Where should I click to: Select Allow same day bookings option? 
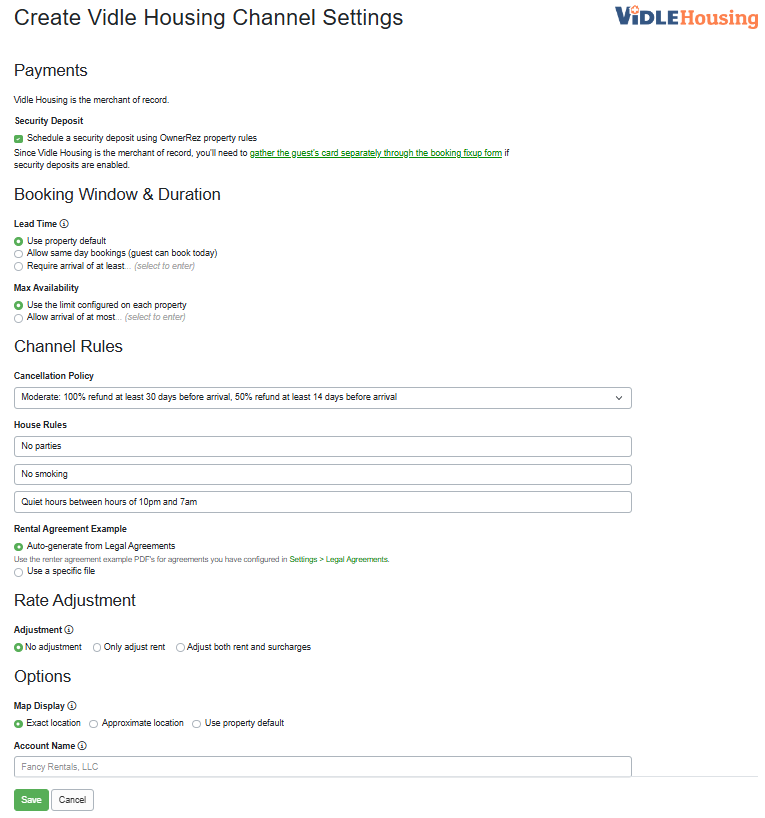pos(17,253)
